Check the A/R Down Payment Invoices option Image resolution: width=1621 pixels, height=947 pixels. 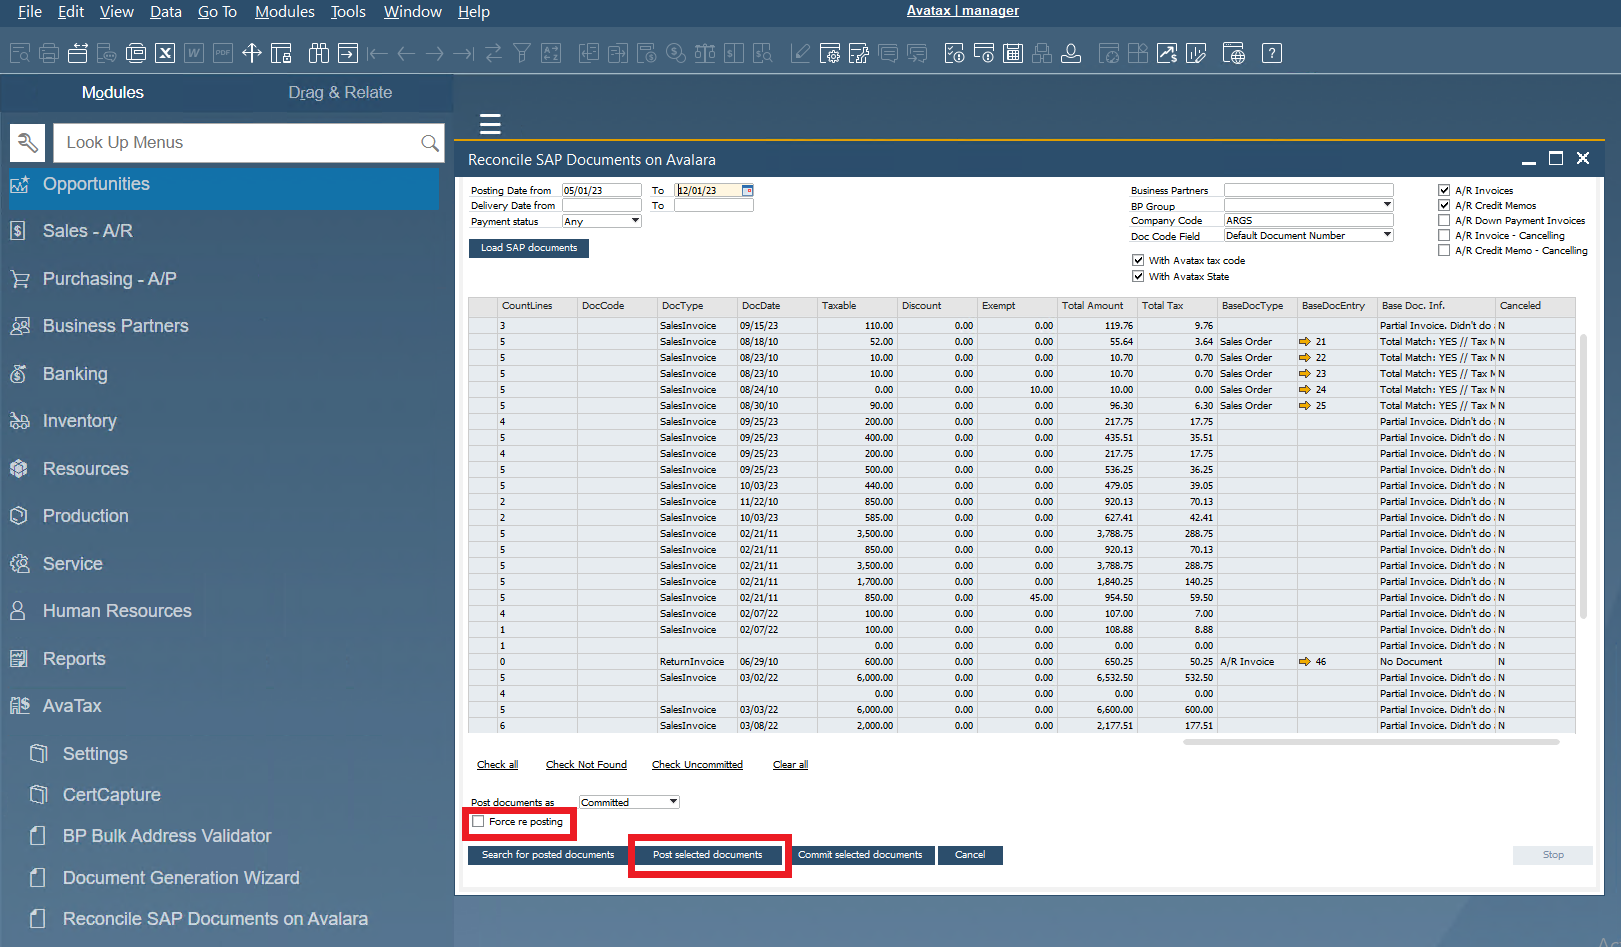[1444, 220]
